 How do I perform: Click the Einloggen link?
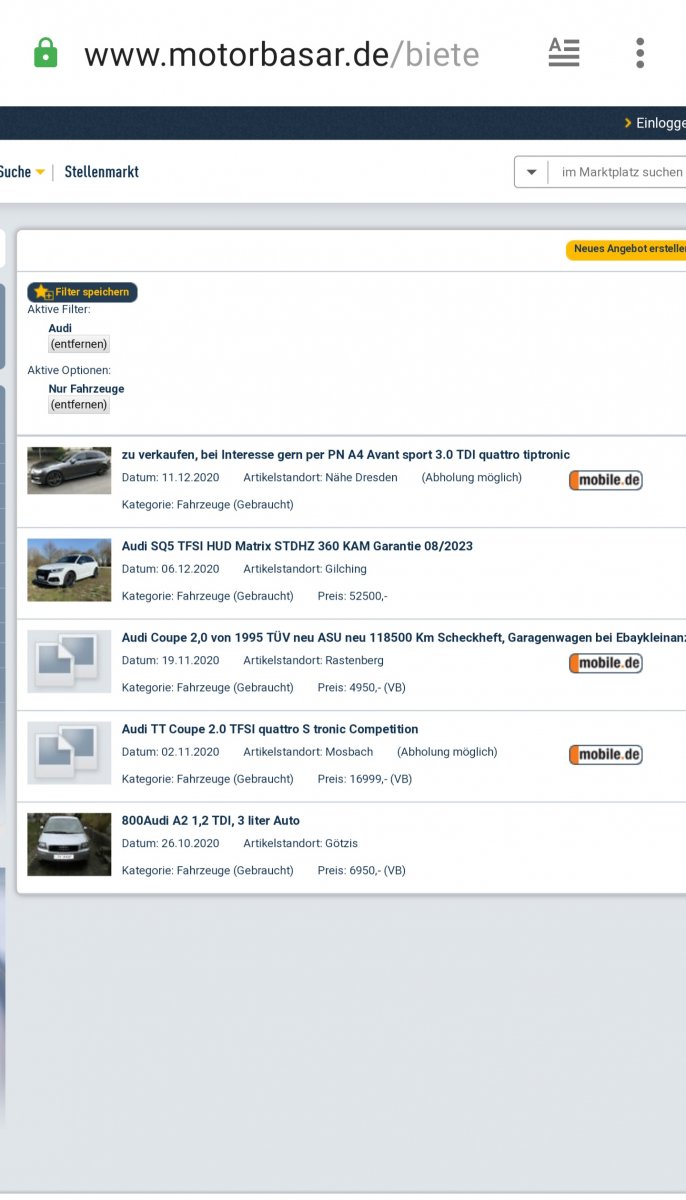657,123
